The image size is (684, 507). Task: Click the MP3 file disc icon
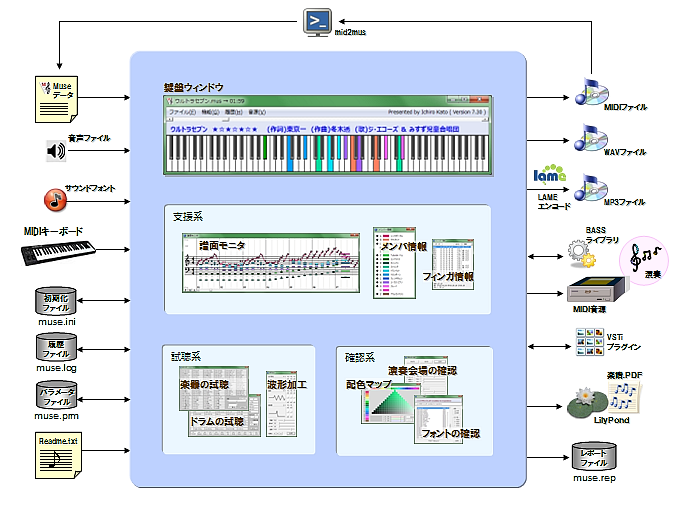click(x=584, y=187)
